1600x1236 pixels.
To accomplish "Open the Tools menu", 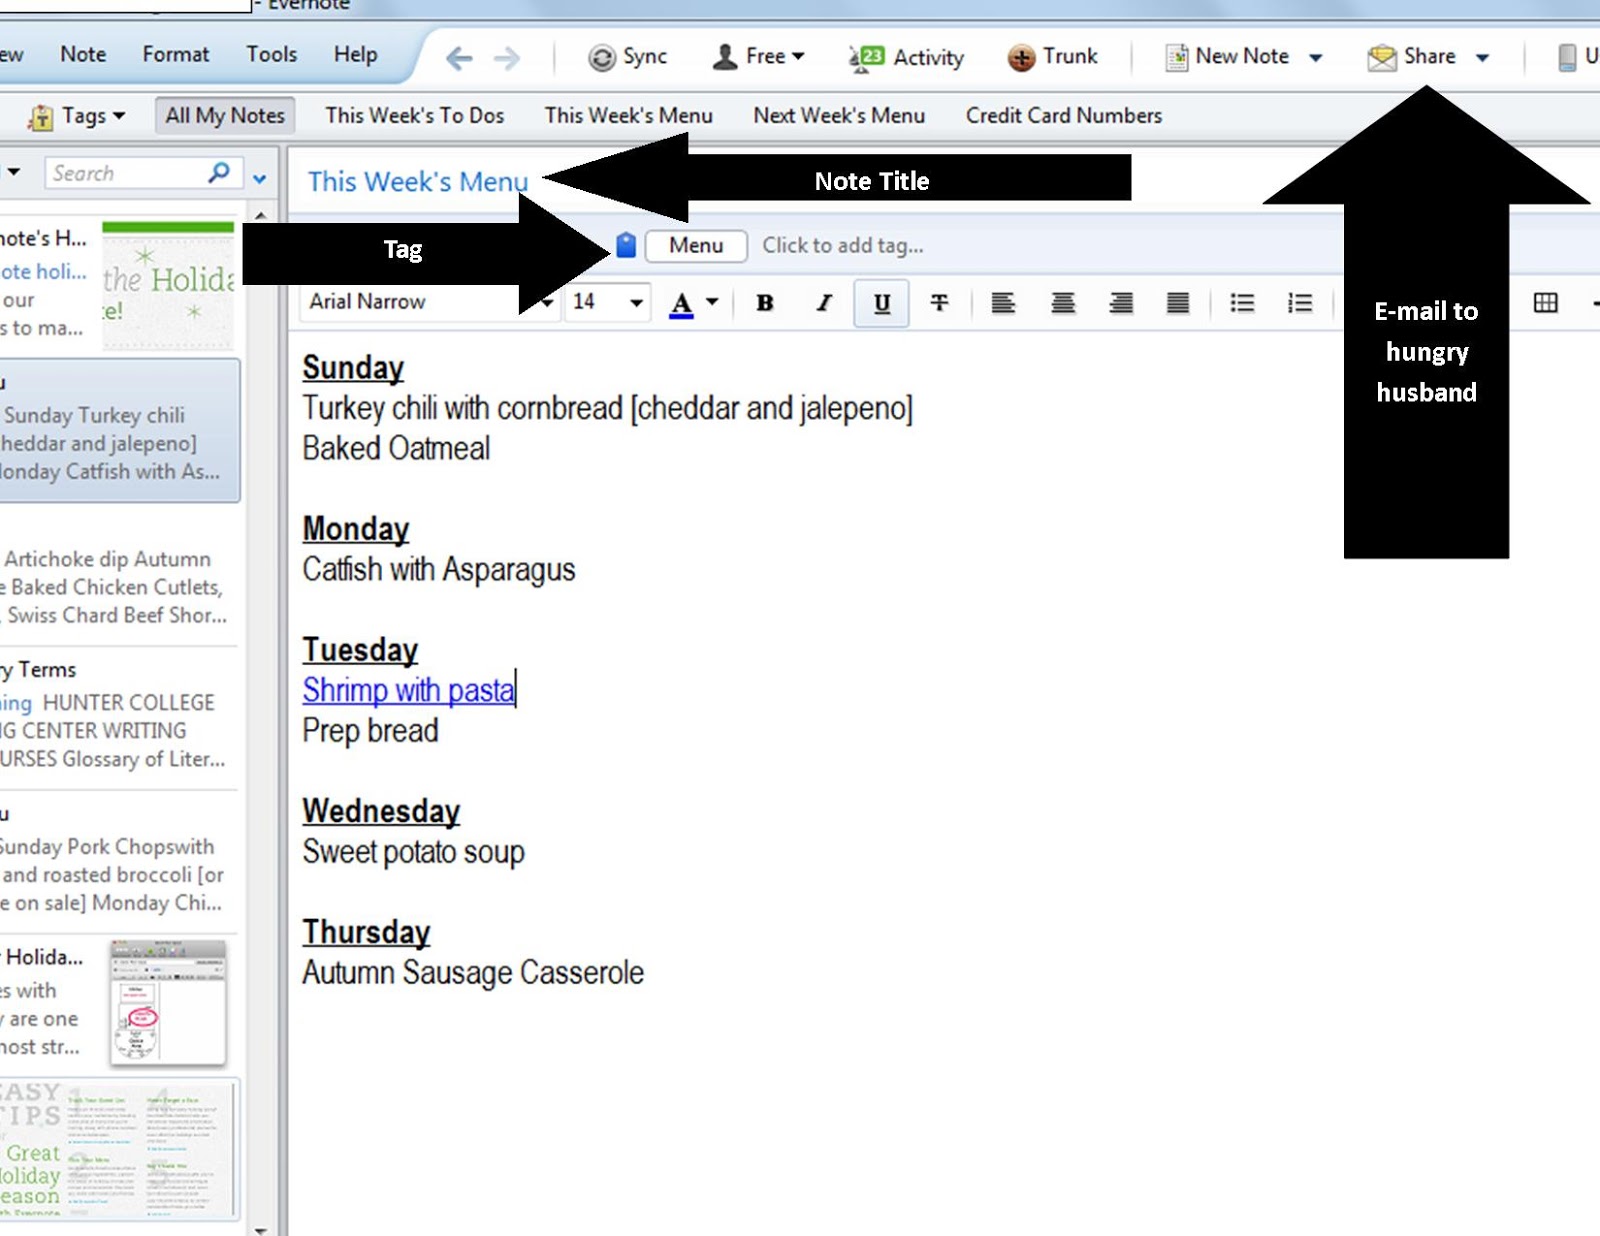I will pos(272,55).
